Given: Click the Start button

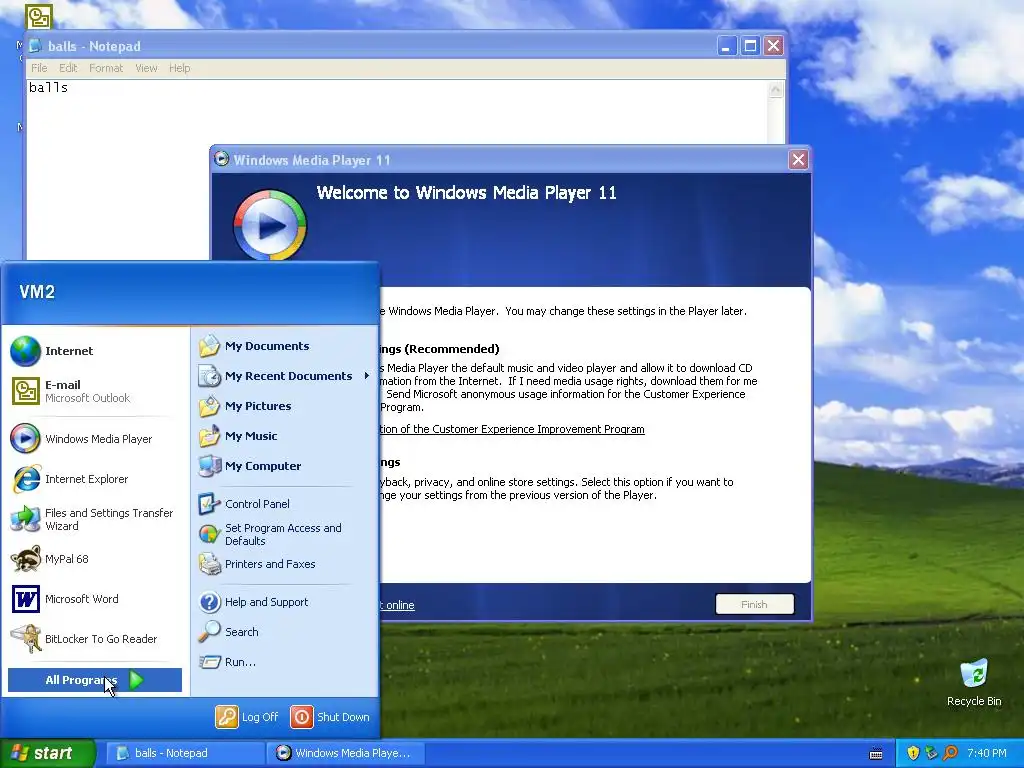Looking at the screenshot, I should [48, 753].
